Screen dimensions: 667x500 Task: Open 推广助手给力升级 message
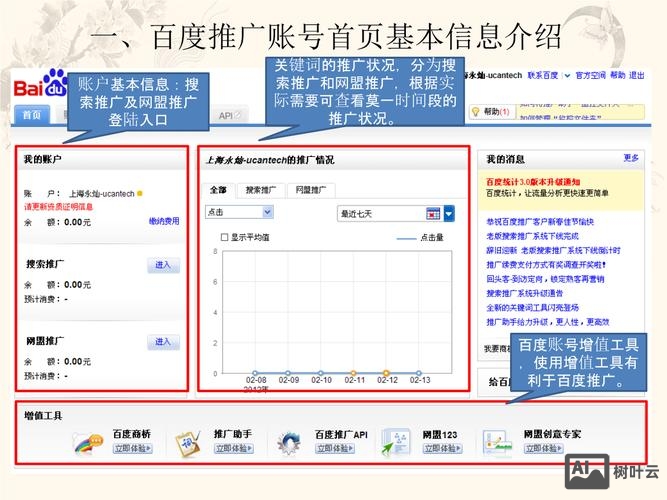(x=548, y=322)
